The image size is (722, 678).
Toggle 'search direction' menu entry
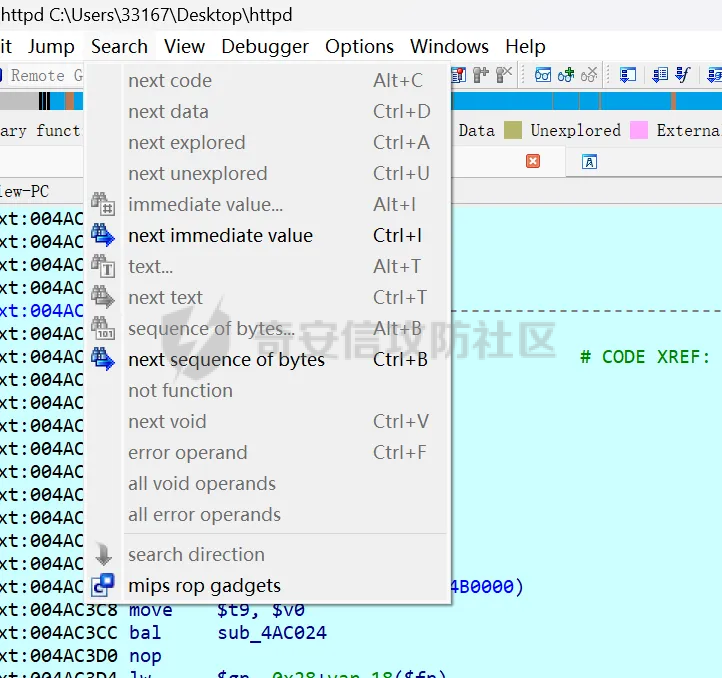(x=266, y=555)
